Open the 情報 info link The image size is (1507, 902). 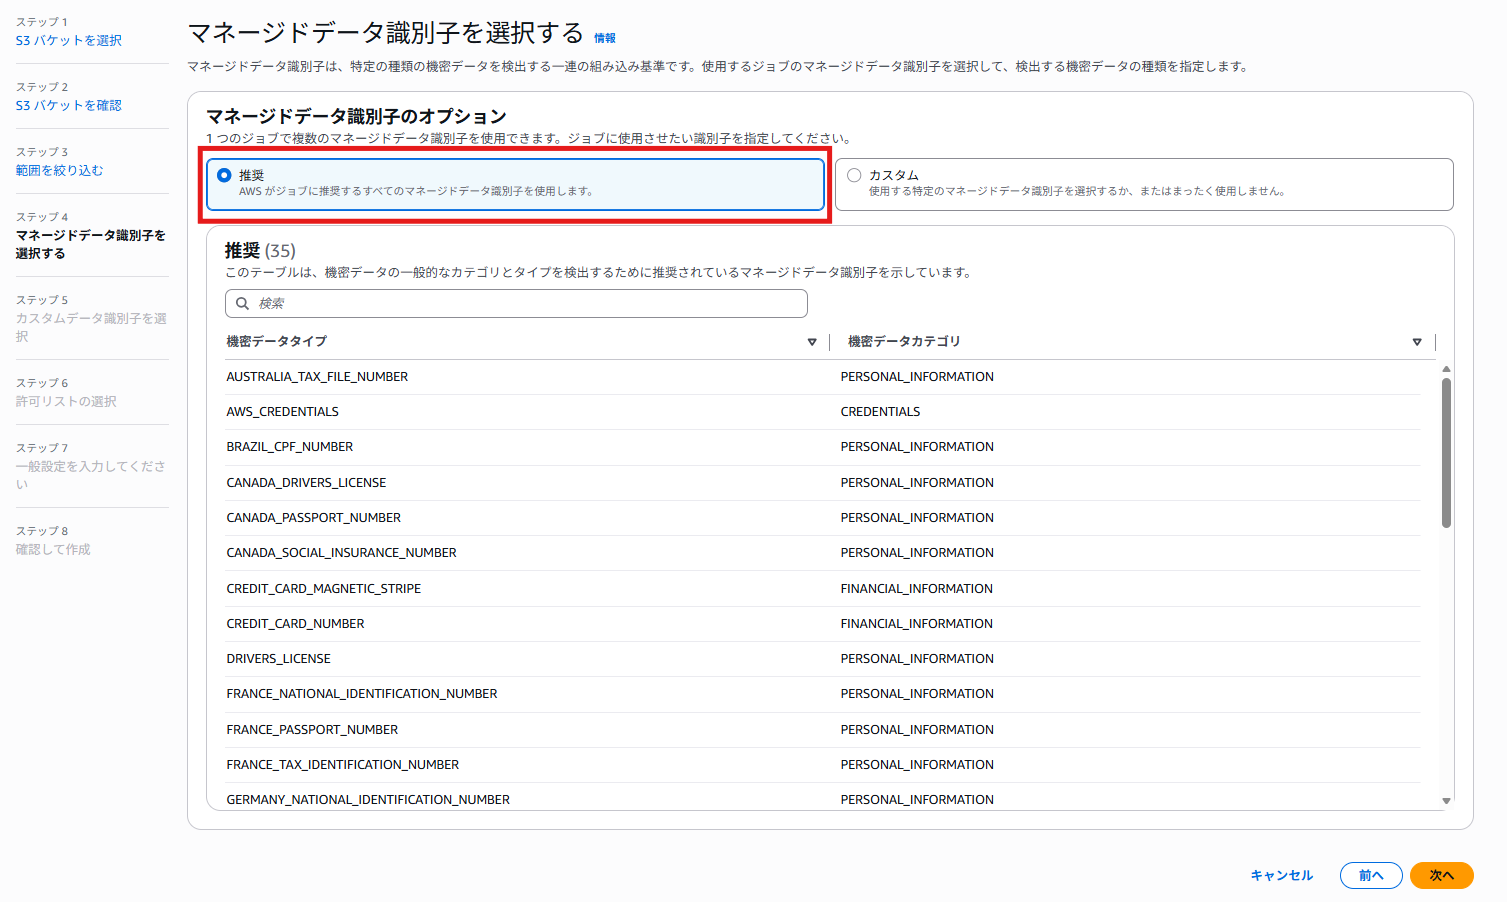[605, 38]
